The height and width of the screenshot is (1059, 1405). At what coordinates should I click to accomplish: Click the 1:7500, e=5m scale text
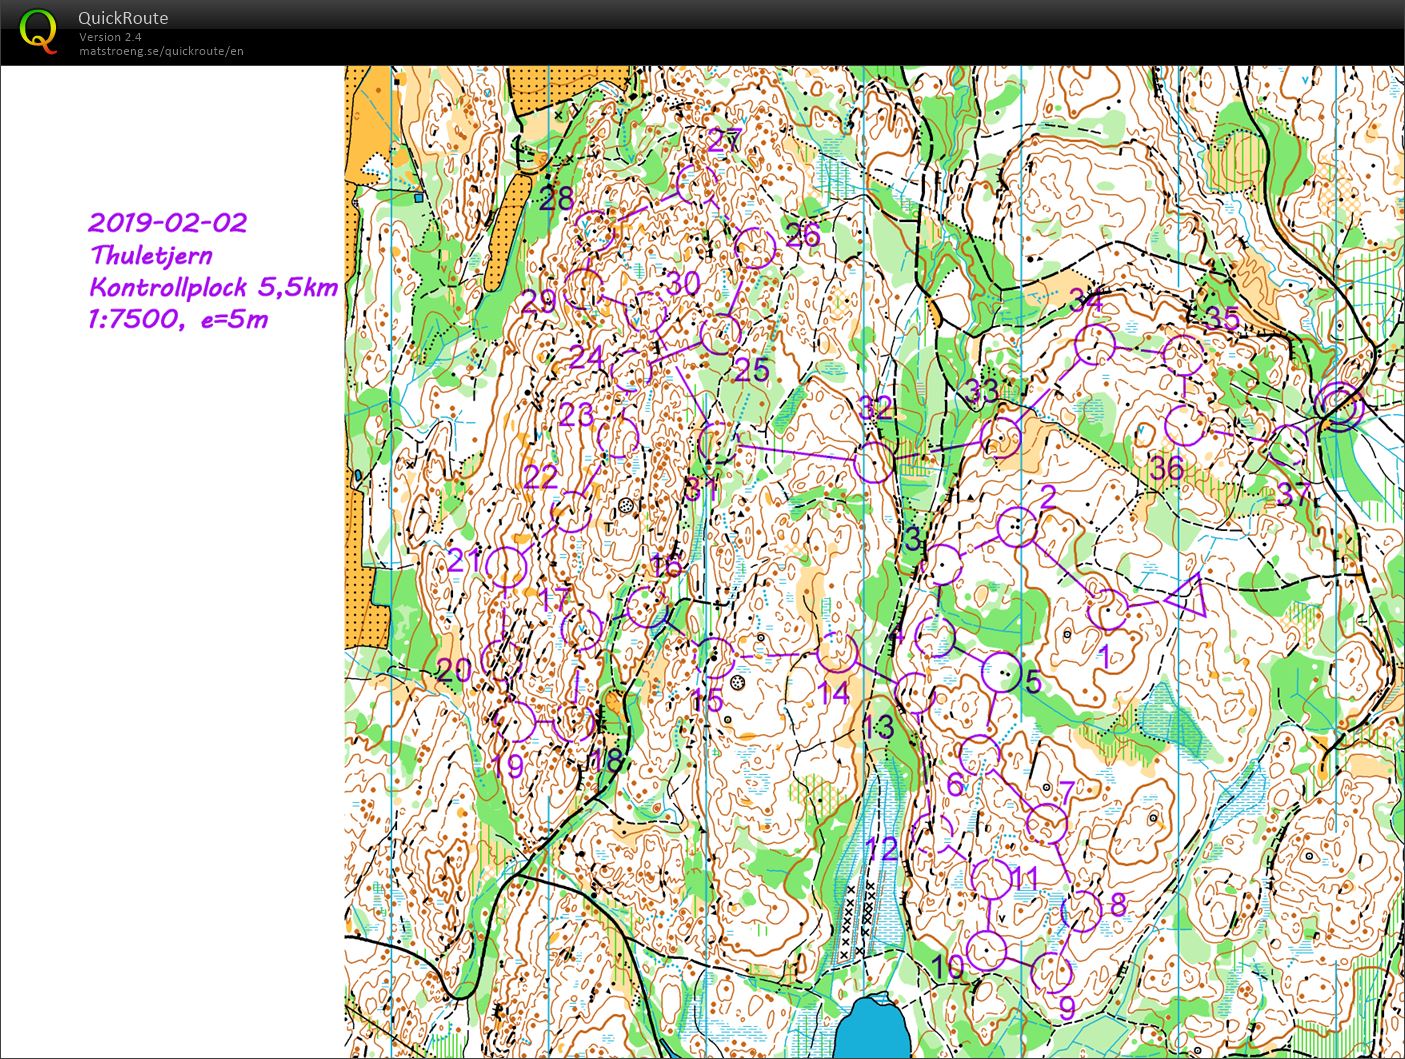tap(179, 319)
